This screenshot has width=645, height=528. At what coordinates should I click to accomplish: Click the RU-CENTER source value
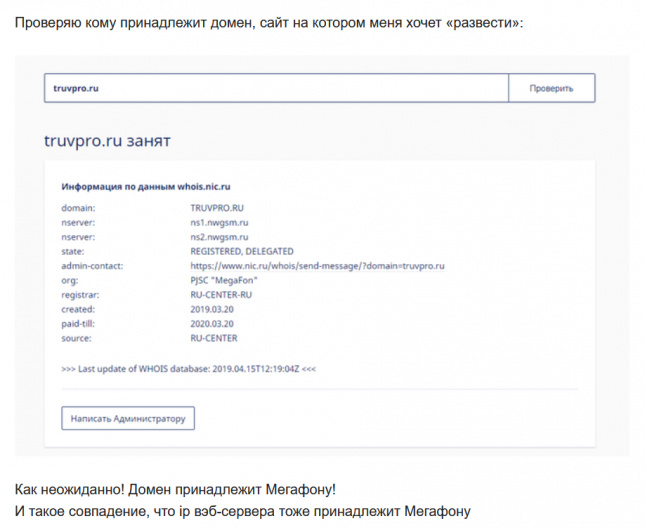[x=214, y=339]
